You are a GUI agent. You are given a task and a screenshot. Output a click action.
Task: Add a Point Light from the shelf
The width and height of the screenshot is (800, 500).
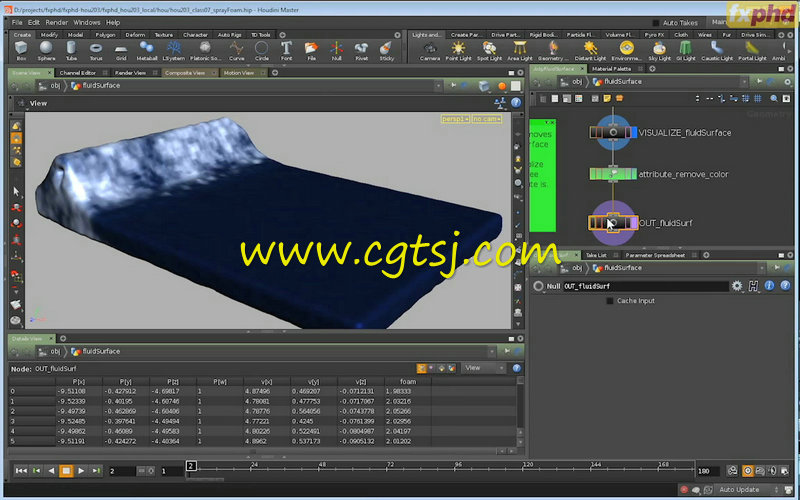(x=458, y=51)
